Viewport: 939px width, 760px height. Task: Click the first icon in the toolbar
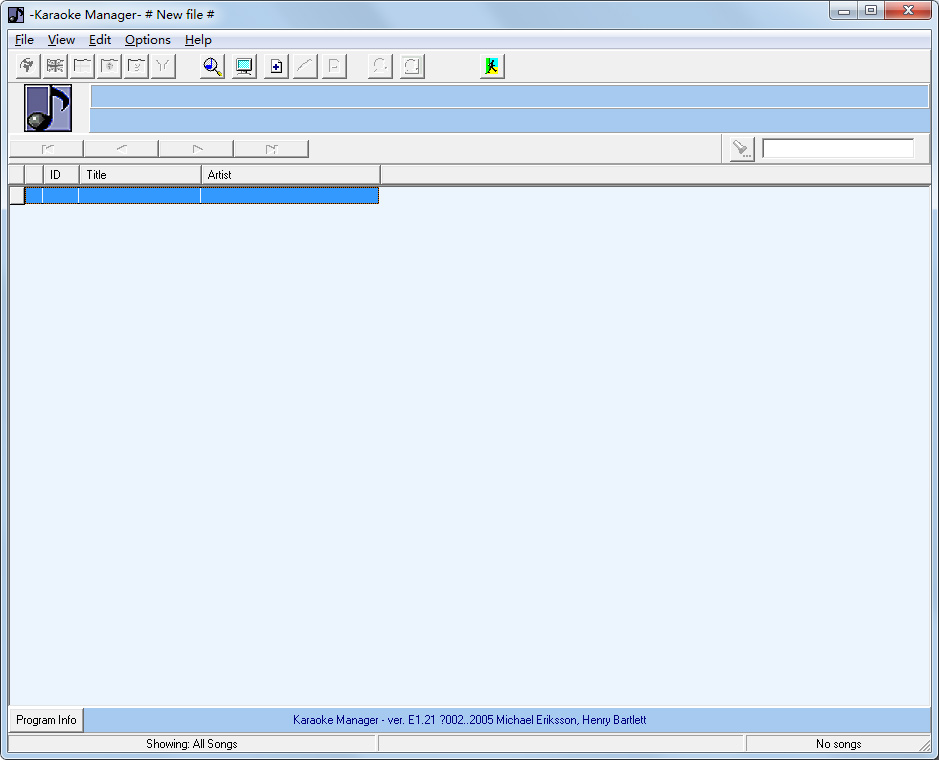(x=27, y=67)
